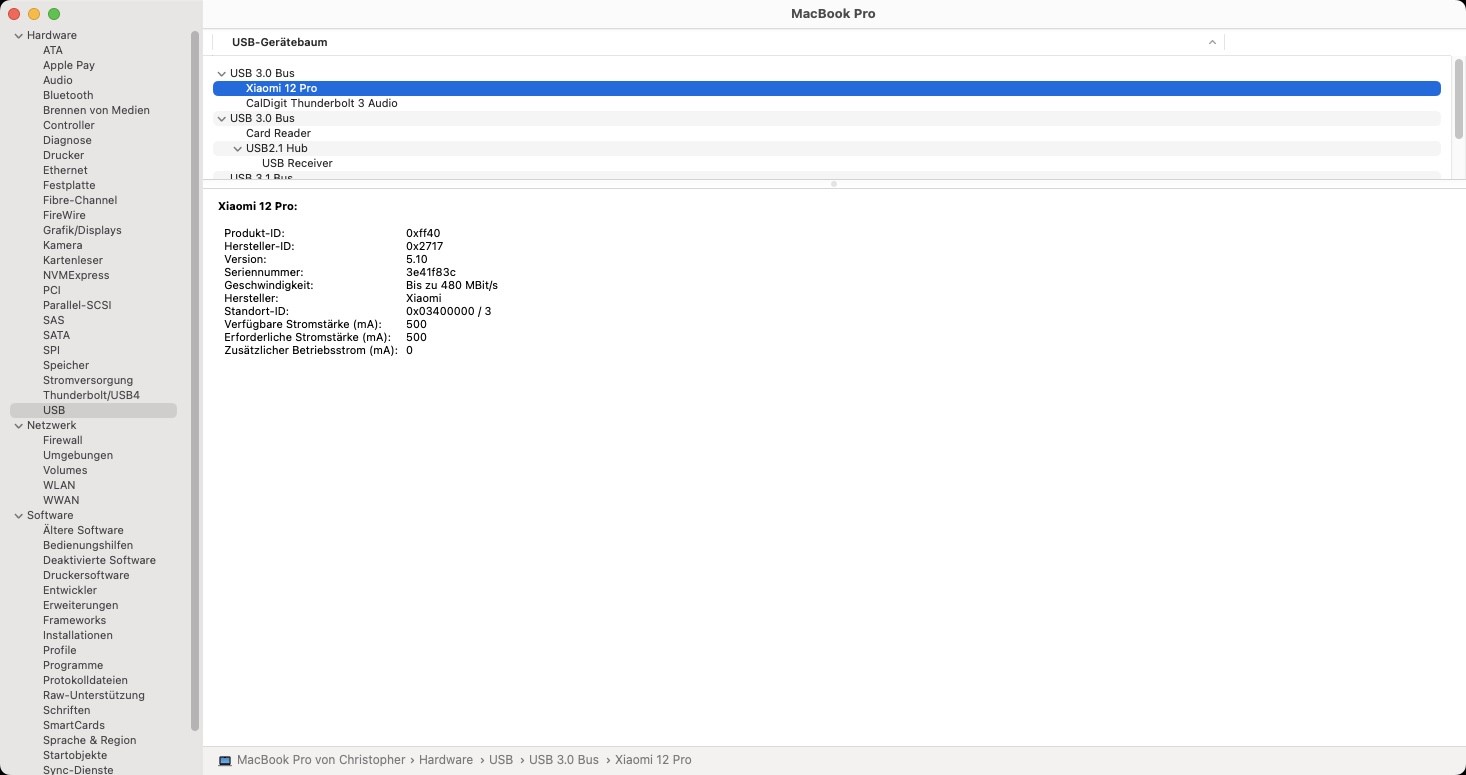Screen dimensions: 1466x775
Task: Collapse the second USB 3.0 Bus above Card Reader
Action: click(x=222, y=119)
